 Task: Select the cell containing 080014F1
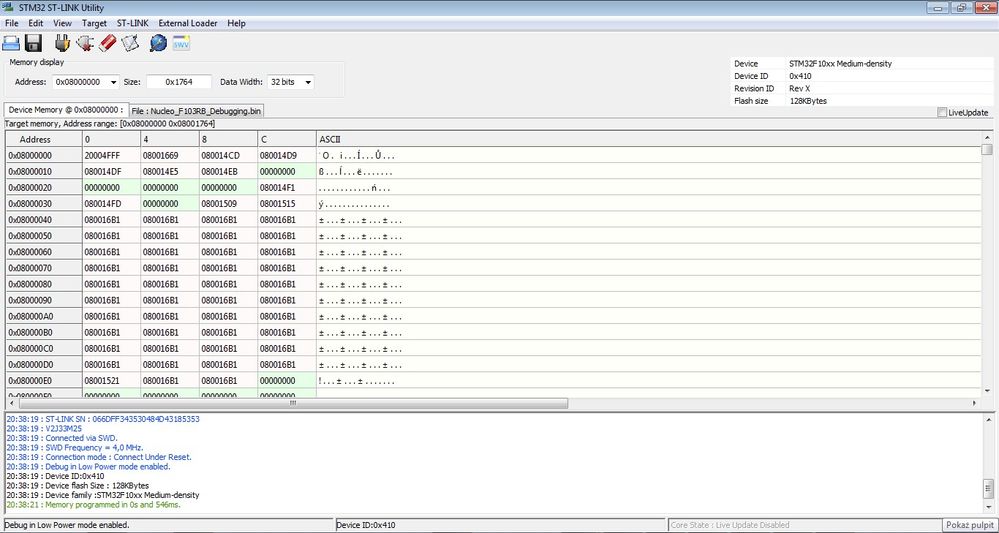pos(287,187)
